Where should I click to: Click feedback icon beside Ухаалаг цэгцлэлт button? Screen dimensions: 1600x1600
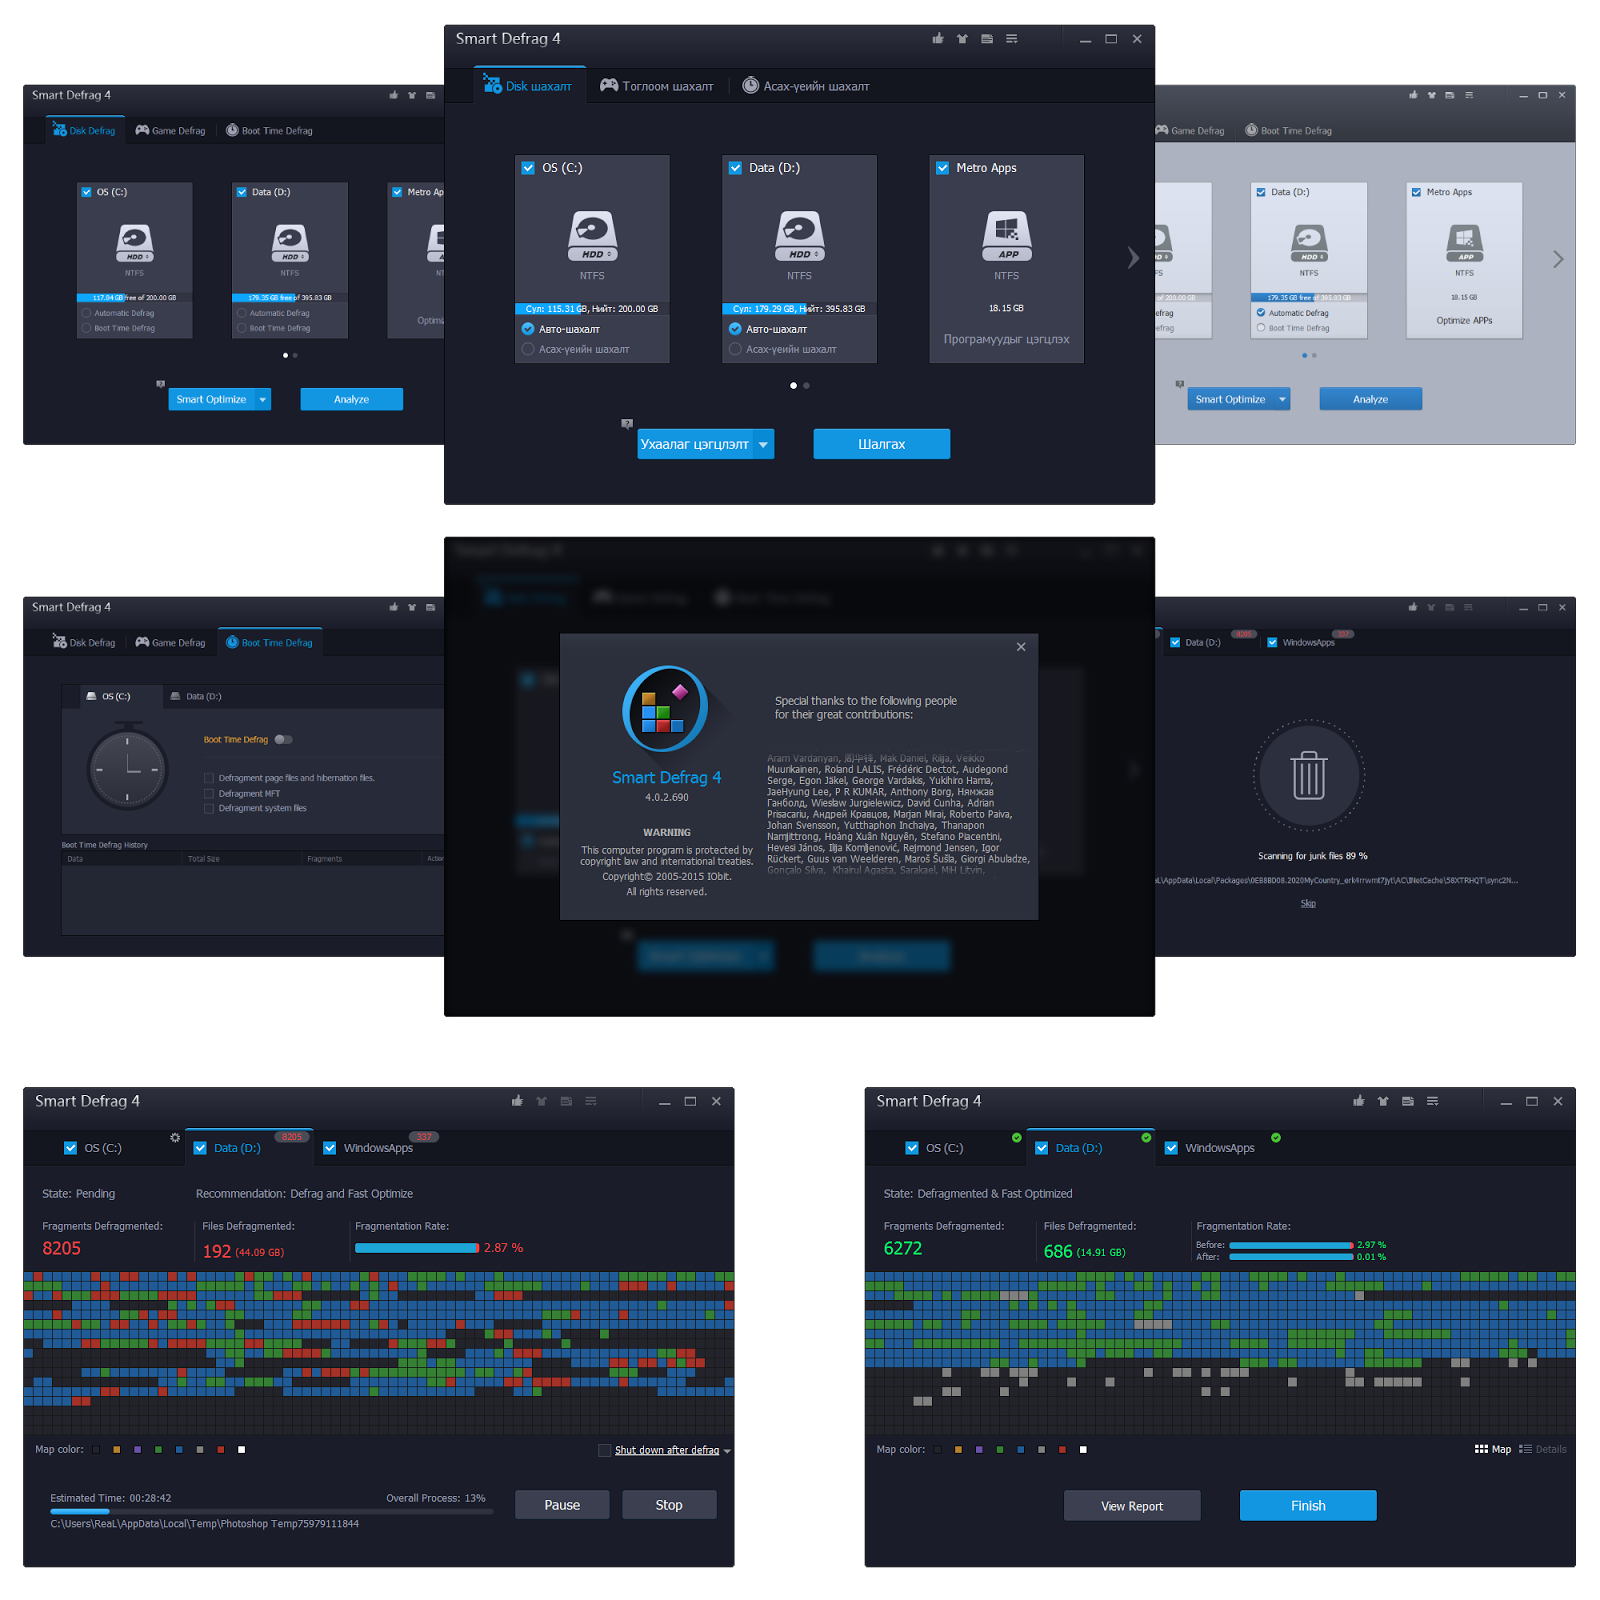627,424
